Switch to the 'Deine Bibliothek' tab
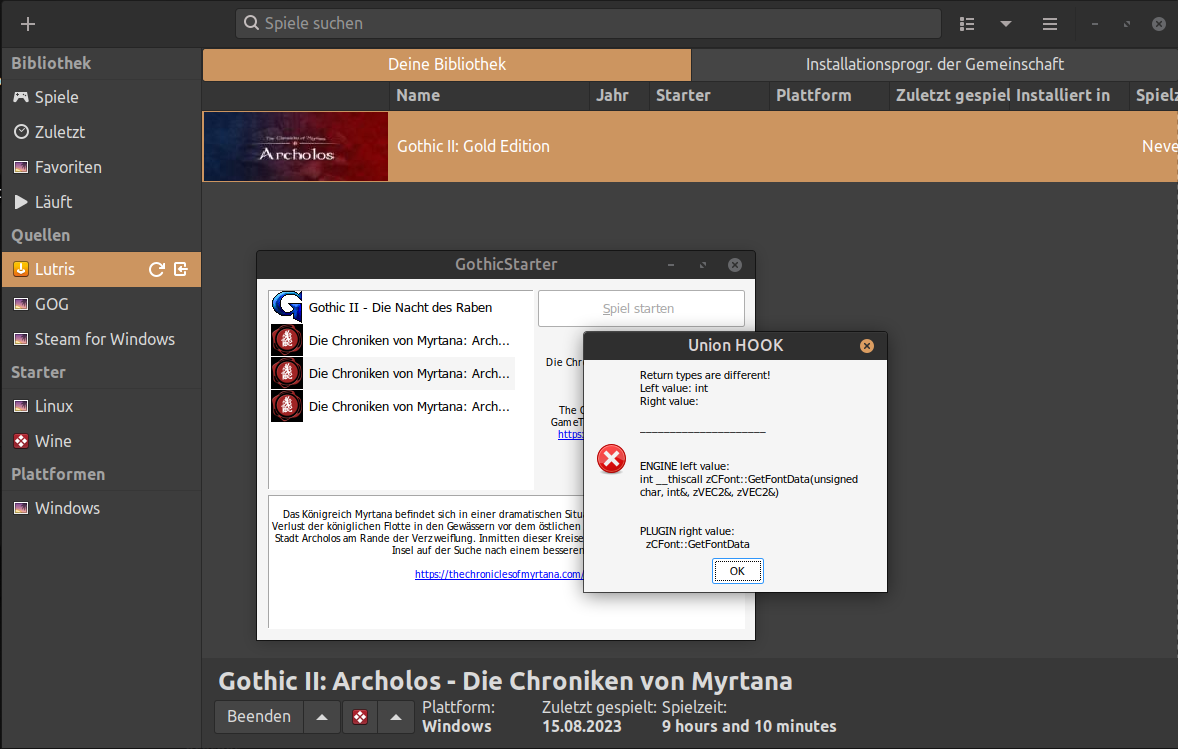The width and height of the screenshot is (1178, 749). point(447,65)
